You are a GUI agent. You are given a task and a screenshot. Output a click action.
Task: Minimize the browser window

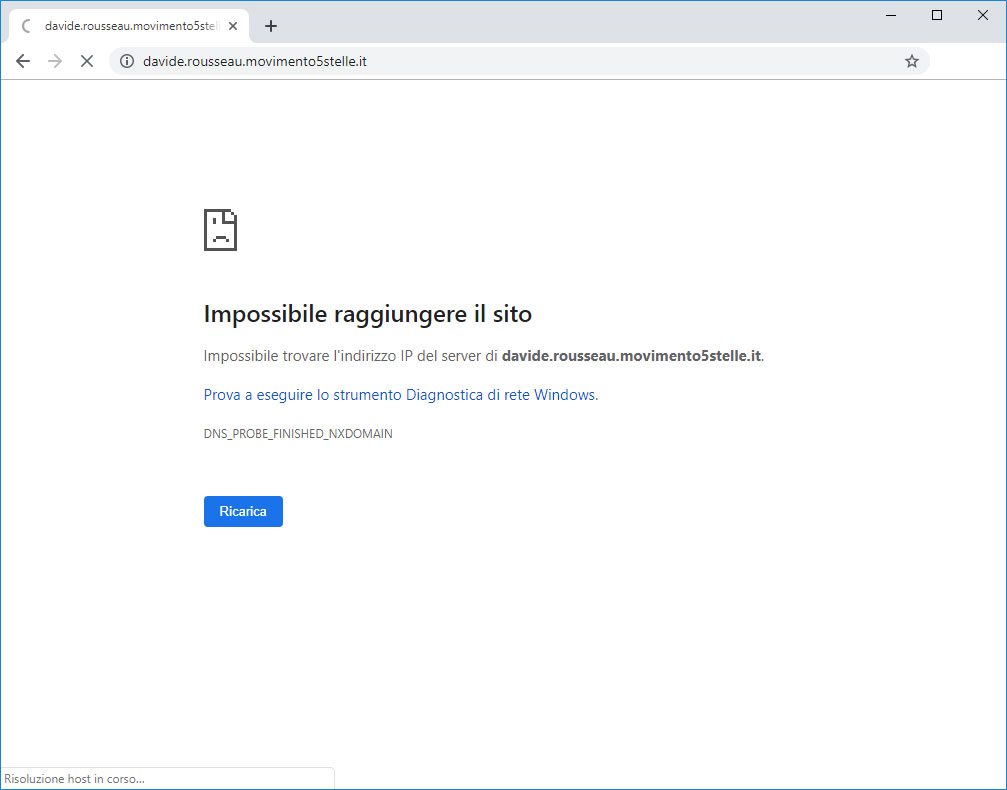(x=891, y=15)
